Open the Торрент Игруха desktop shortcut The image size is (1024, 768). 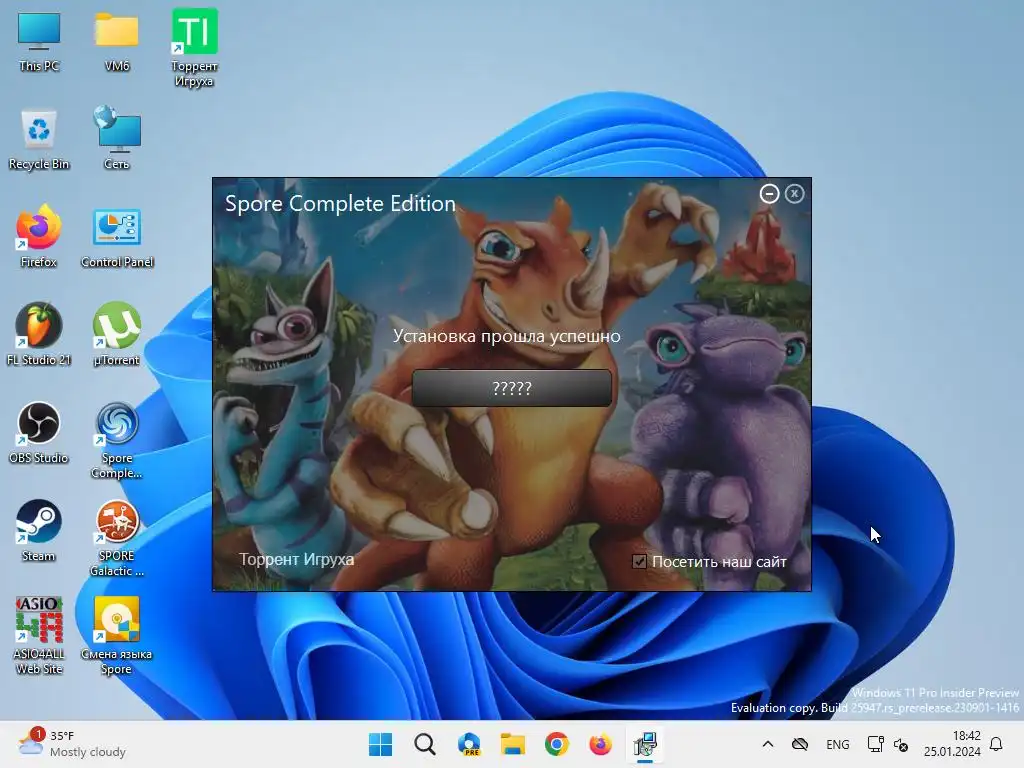point(194,48)
